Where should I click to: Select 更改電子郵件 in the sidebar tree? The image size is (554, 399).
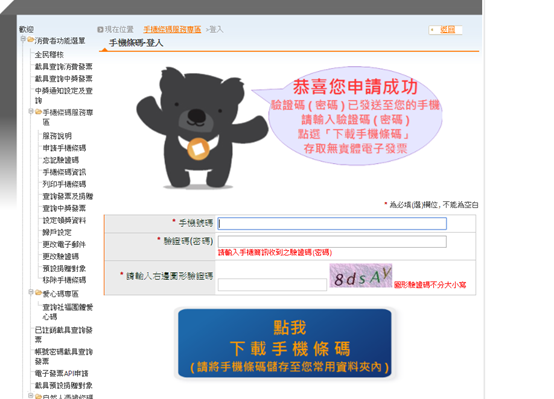pyautogui.click(x=64, y=245)
